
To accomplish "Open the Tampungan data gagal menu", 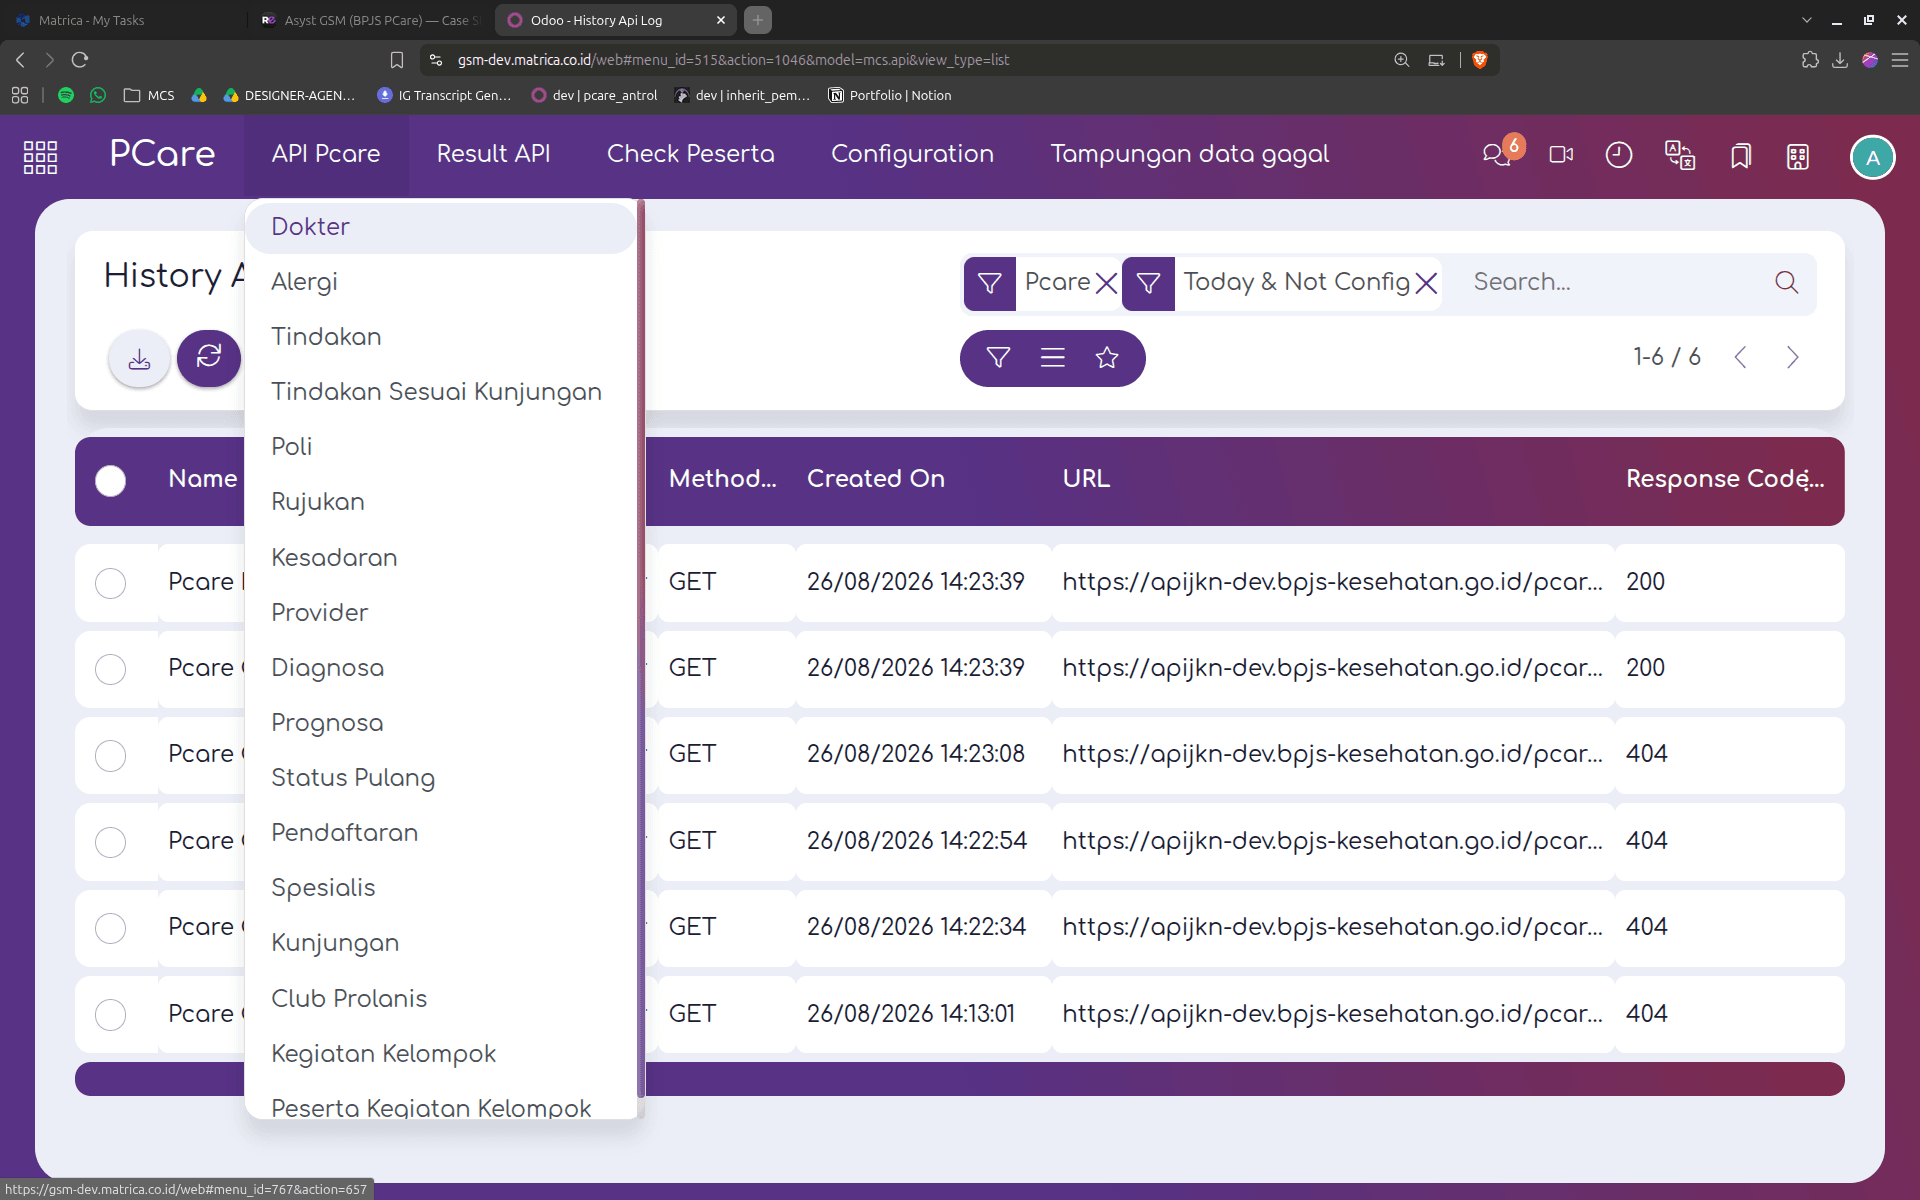I will (1190, 154).
